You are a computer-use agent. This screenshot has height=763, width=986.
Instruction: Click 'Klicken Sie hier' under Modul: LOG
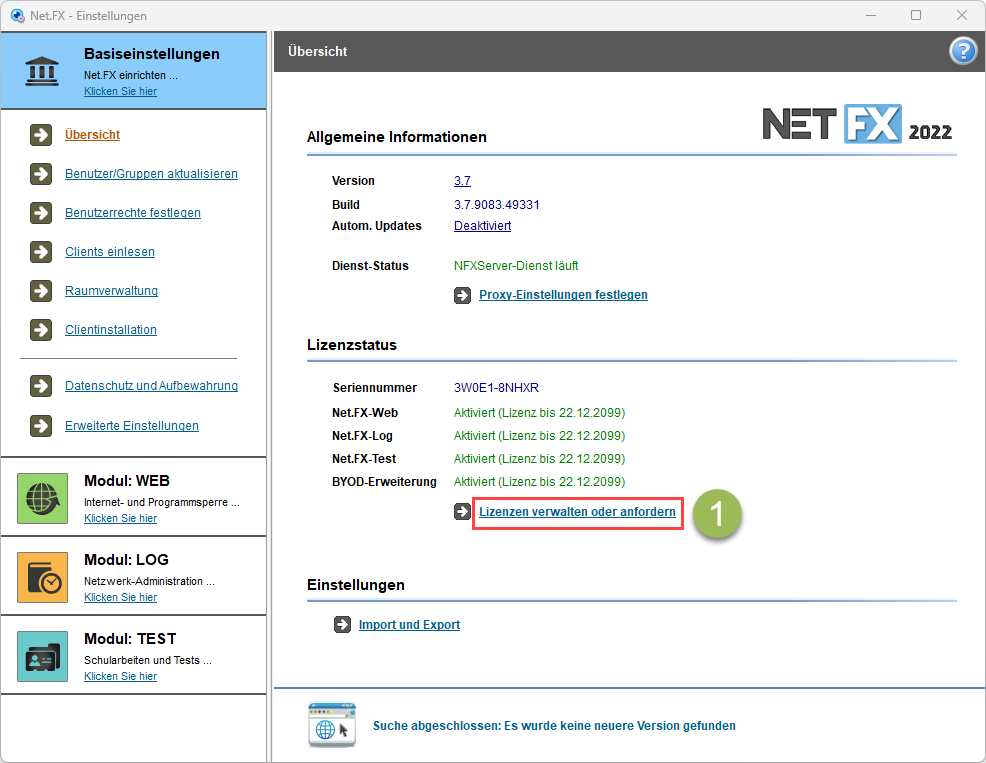121,597
